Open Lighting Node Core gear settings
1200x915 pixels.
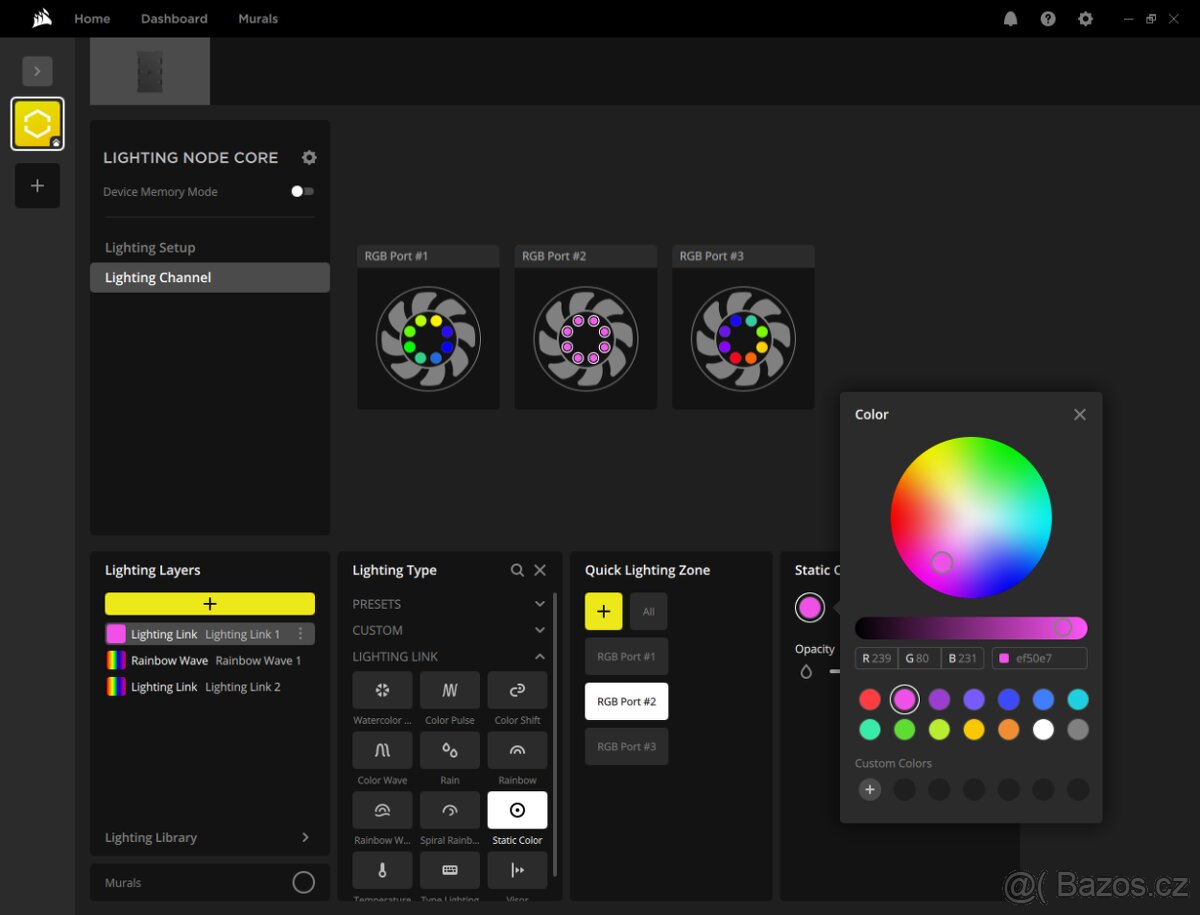(309, 158)
